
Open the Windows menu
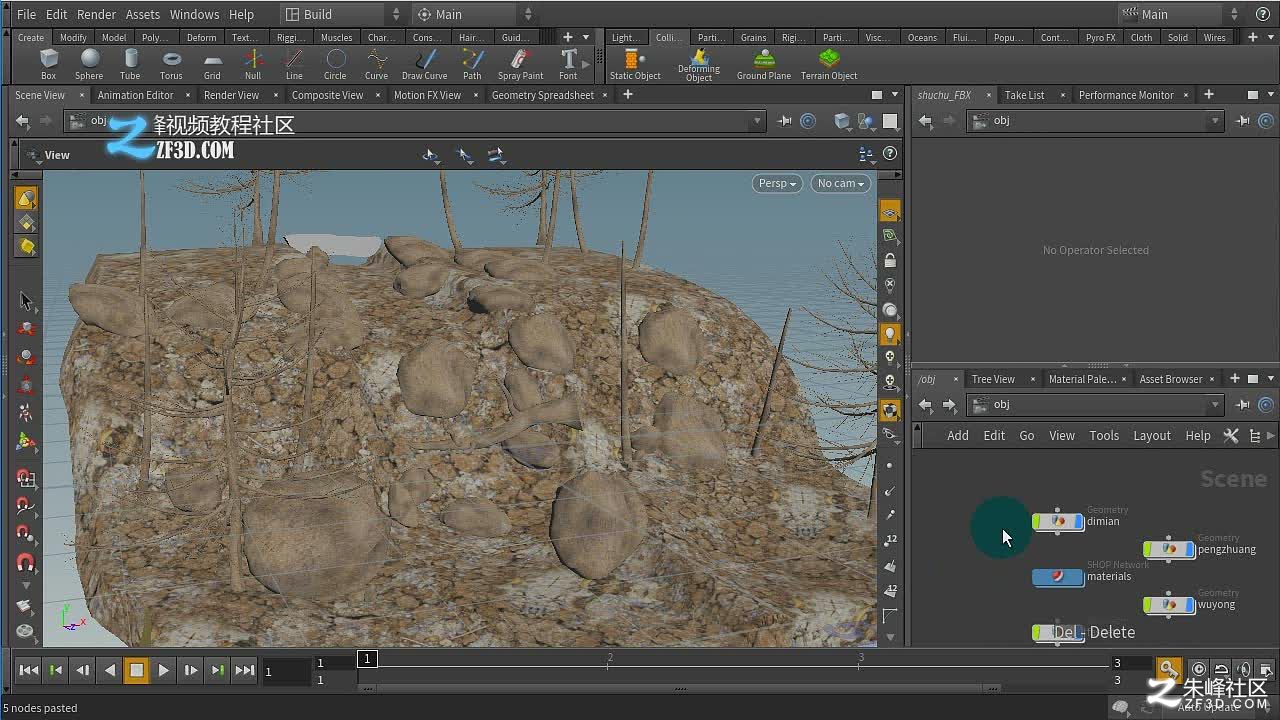[x=194, y=14]
